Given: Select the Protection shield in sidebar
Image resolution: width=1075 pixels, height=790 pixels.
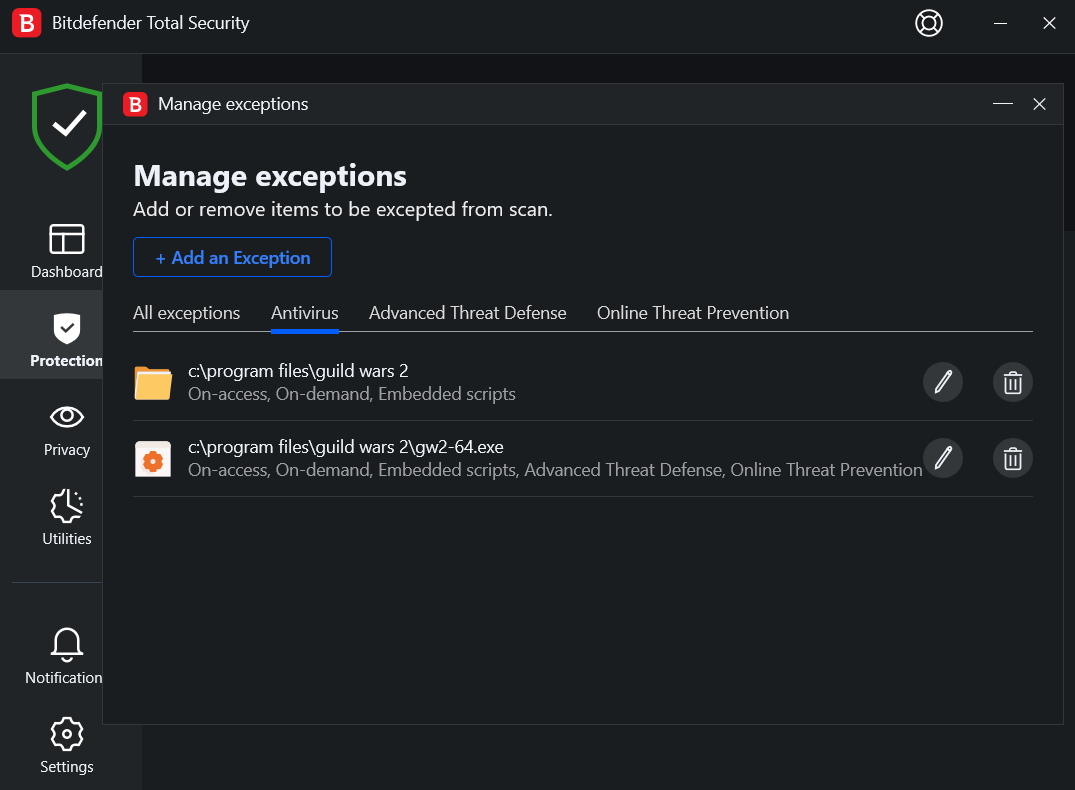Looking at the screenshot, I should coord(66,340).
